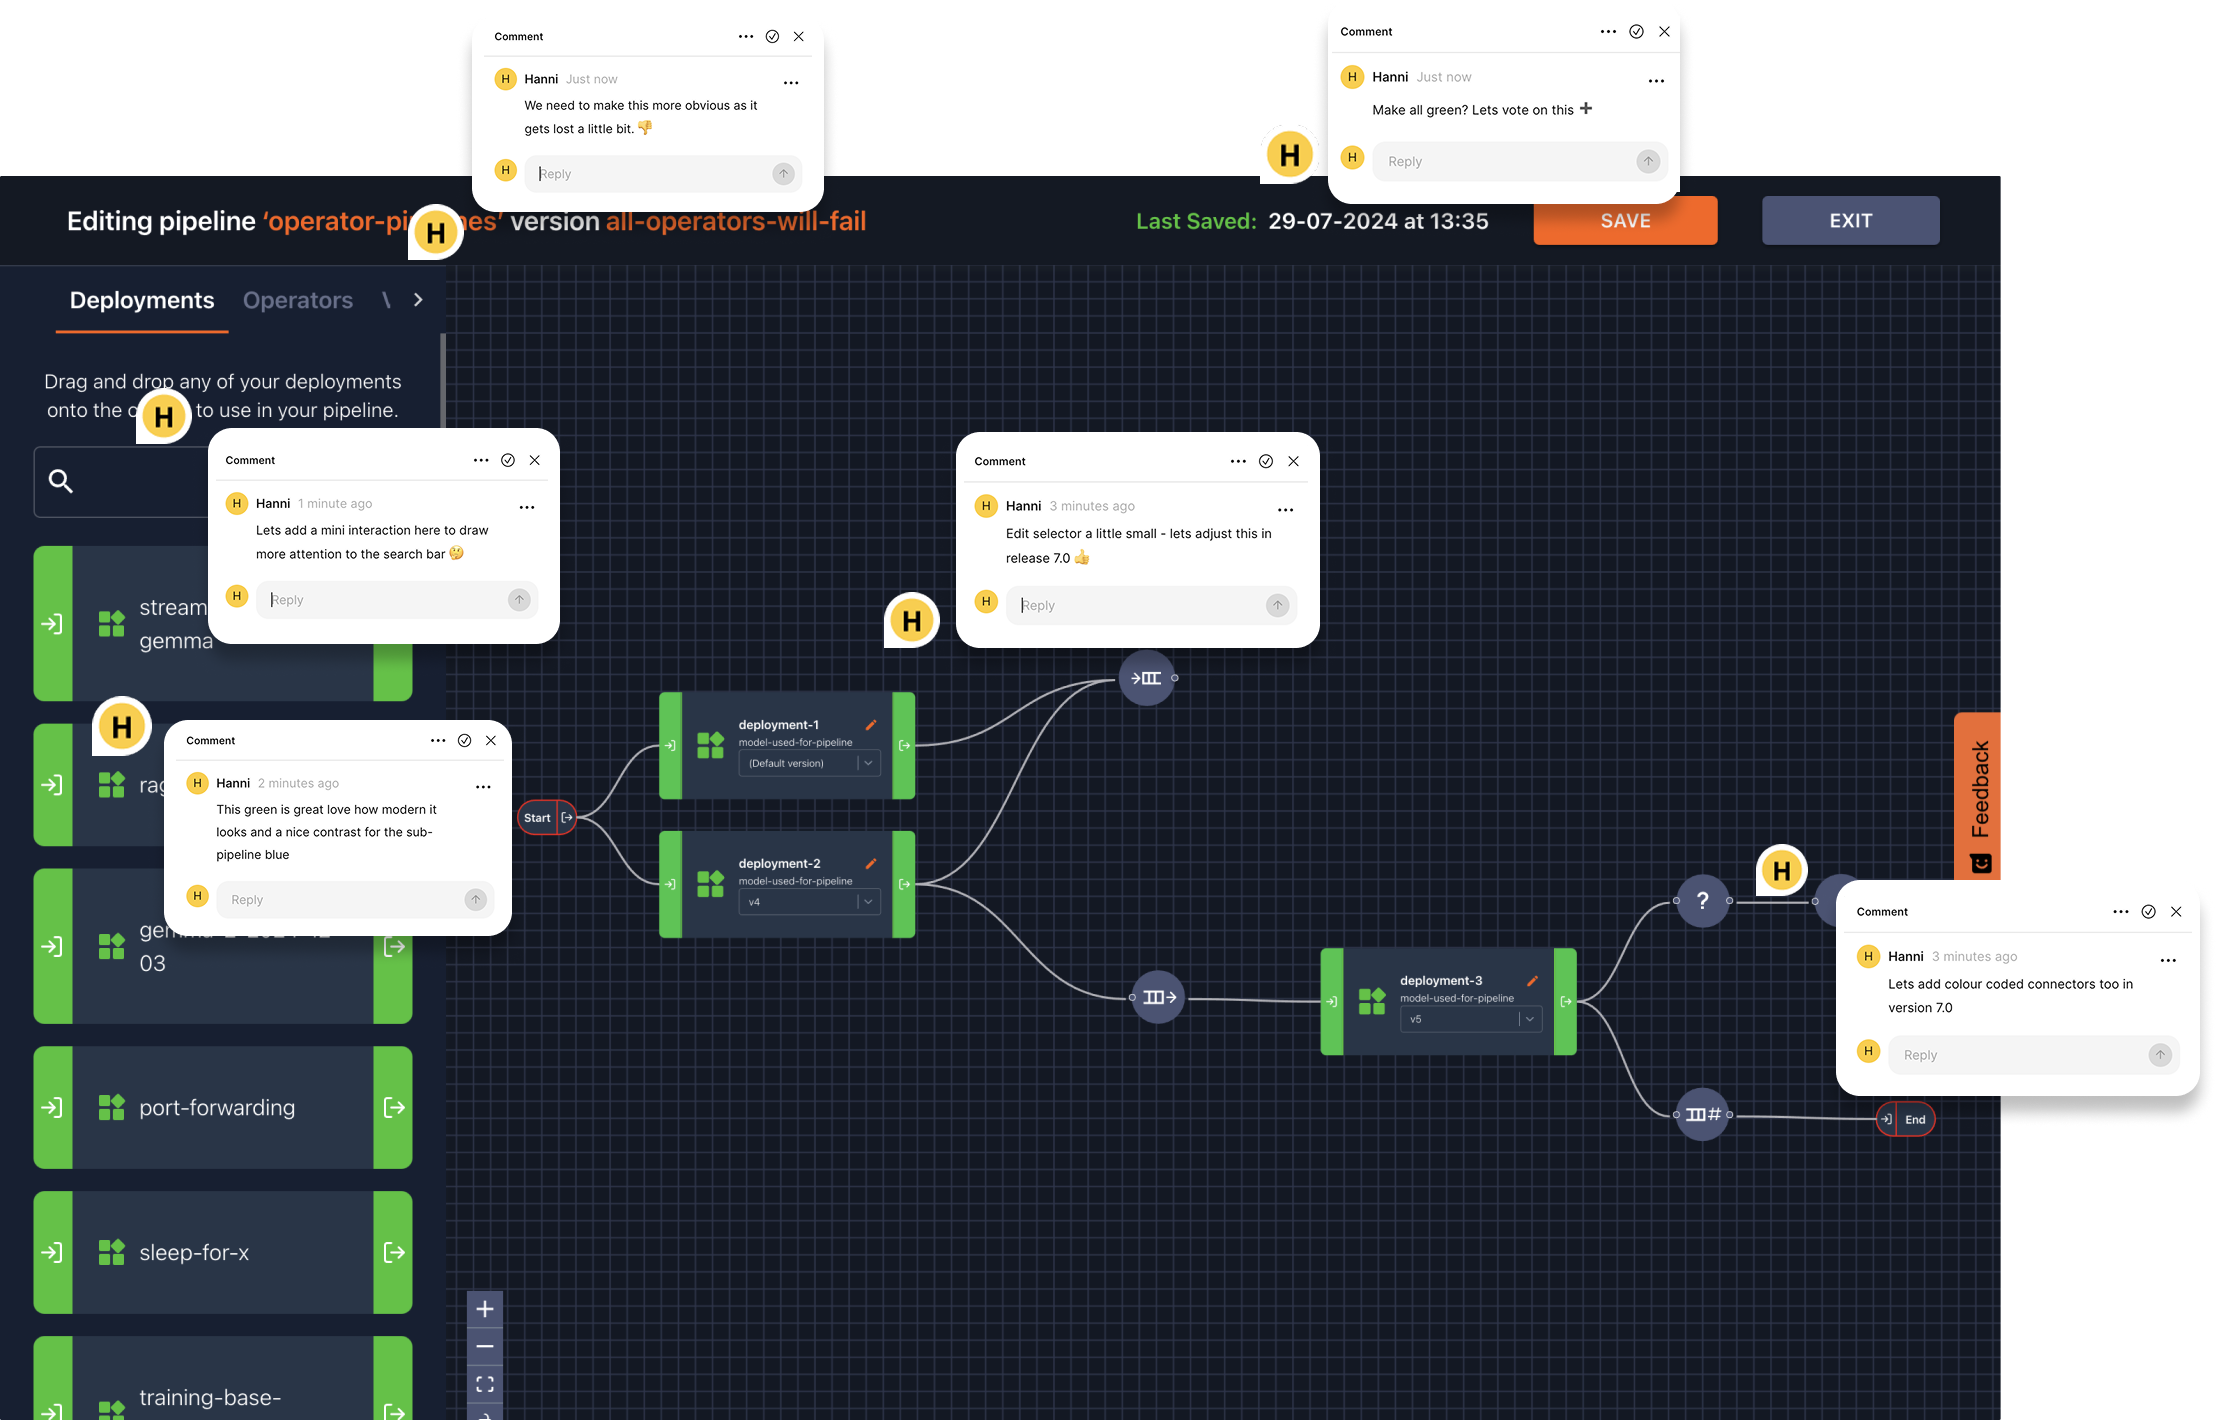Screen dimensions: 2216x1420
Task: Click the EXIT button
Action: pos(1850,221)
